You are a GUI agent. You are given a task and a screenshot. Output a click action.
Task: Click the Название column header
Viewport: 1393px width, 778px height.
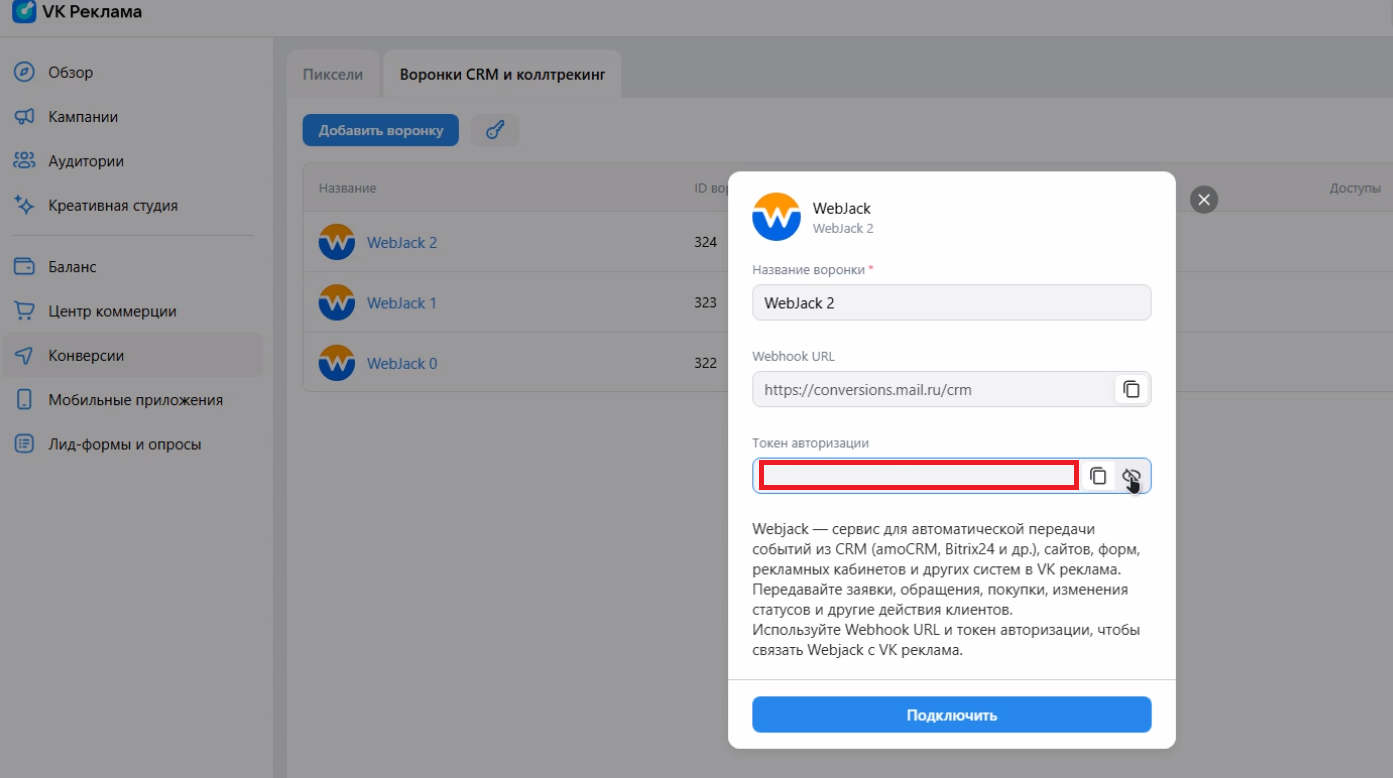click(x=347, y=188)
